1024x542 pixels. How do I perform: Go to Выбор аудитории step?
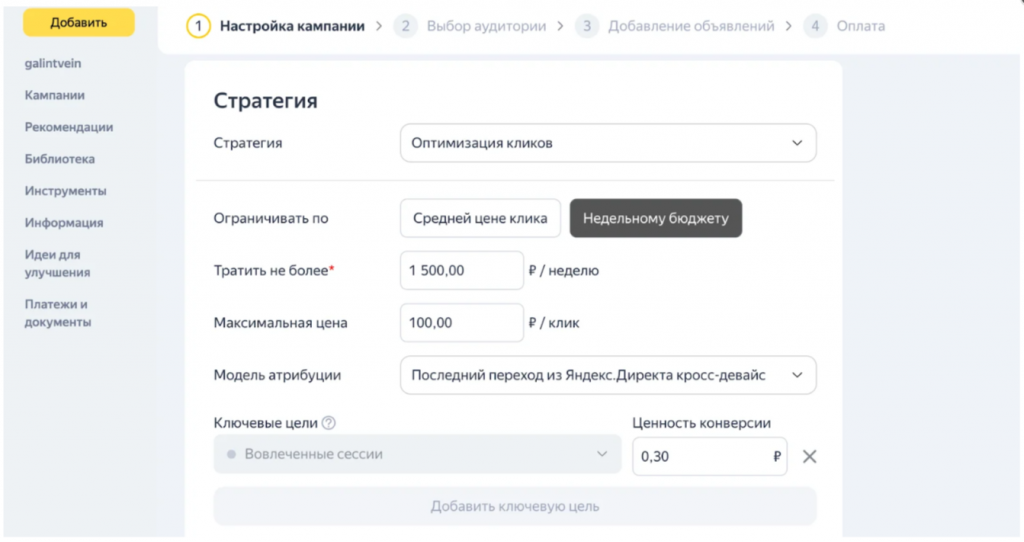486,26
